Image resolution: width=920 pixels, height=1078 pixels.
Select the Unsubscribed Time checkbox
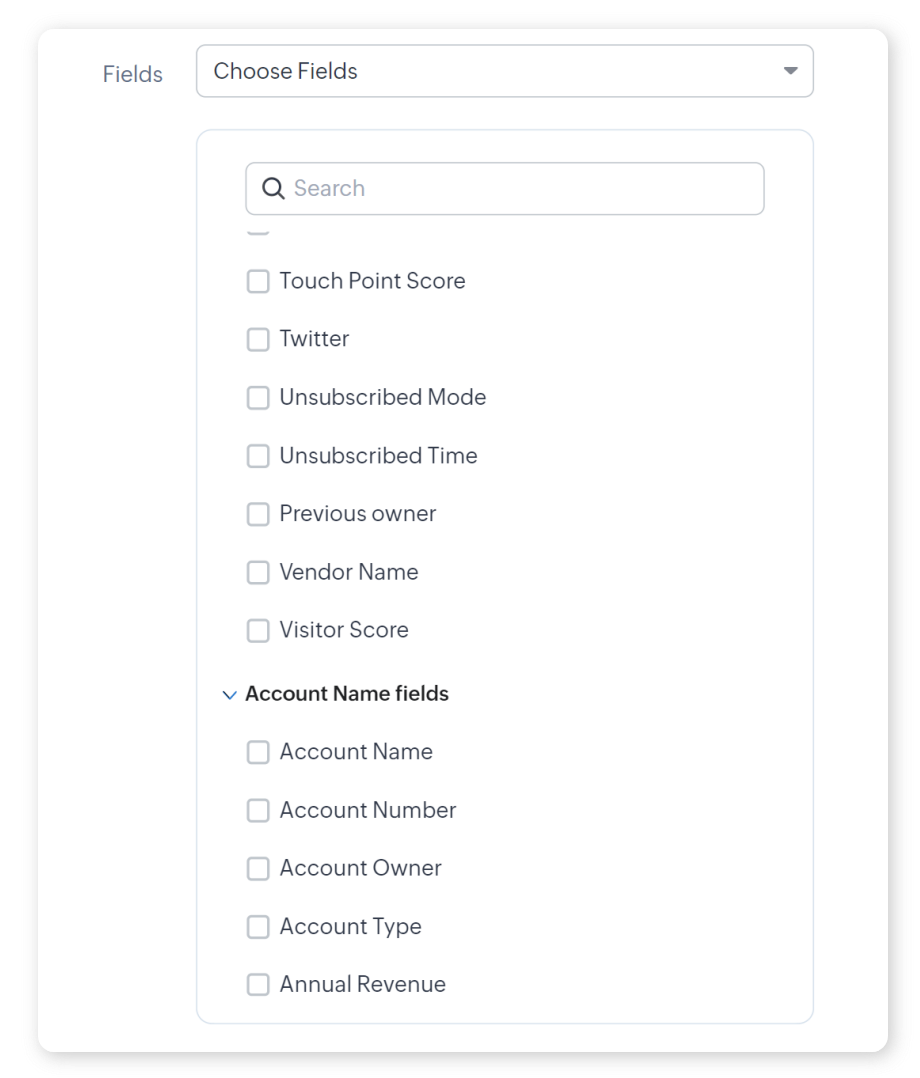click(258, 456)
